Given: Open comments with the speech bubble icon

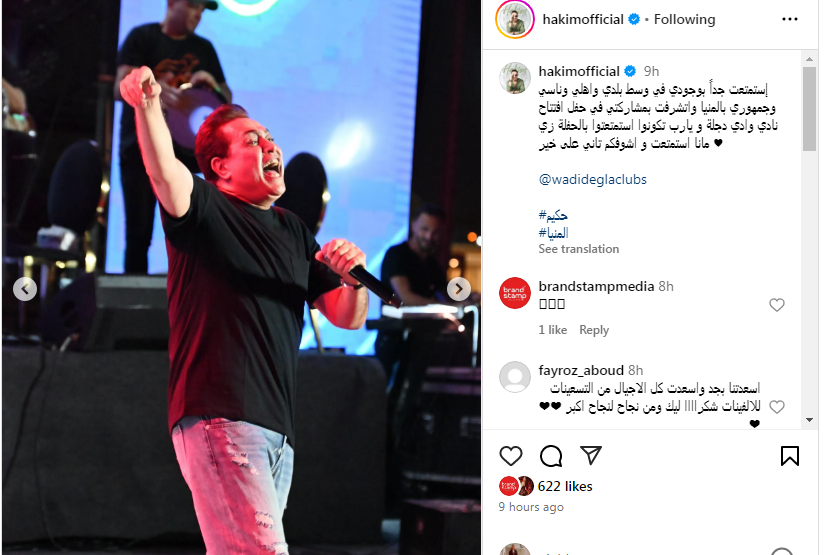Looking at the screenshot, I should click(x=551, y=456).
